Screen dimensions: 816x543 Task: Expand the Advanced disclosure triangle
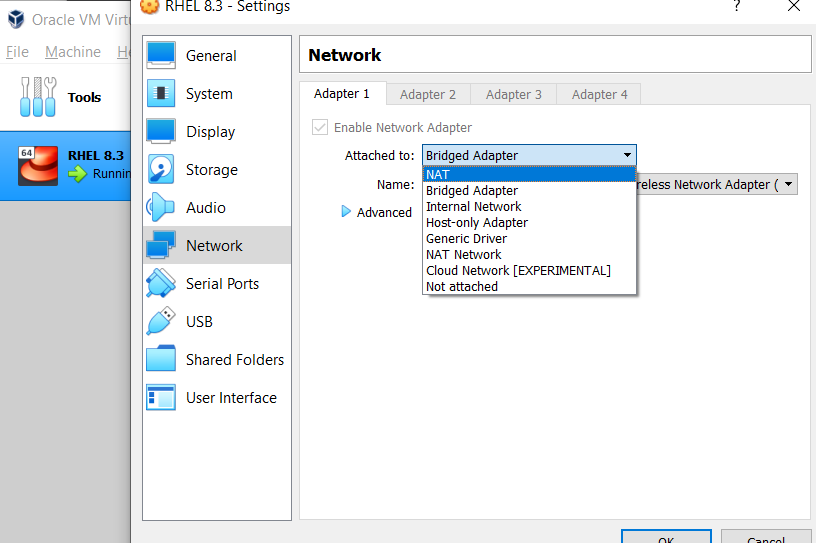tap(346, 211)
